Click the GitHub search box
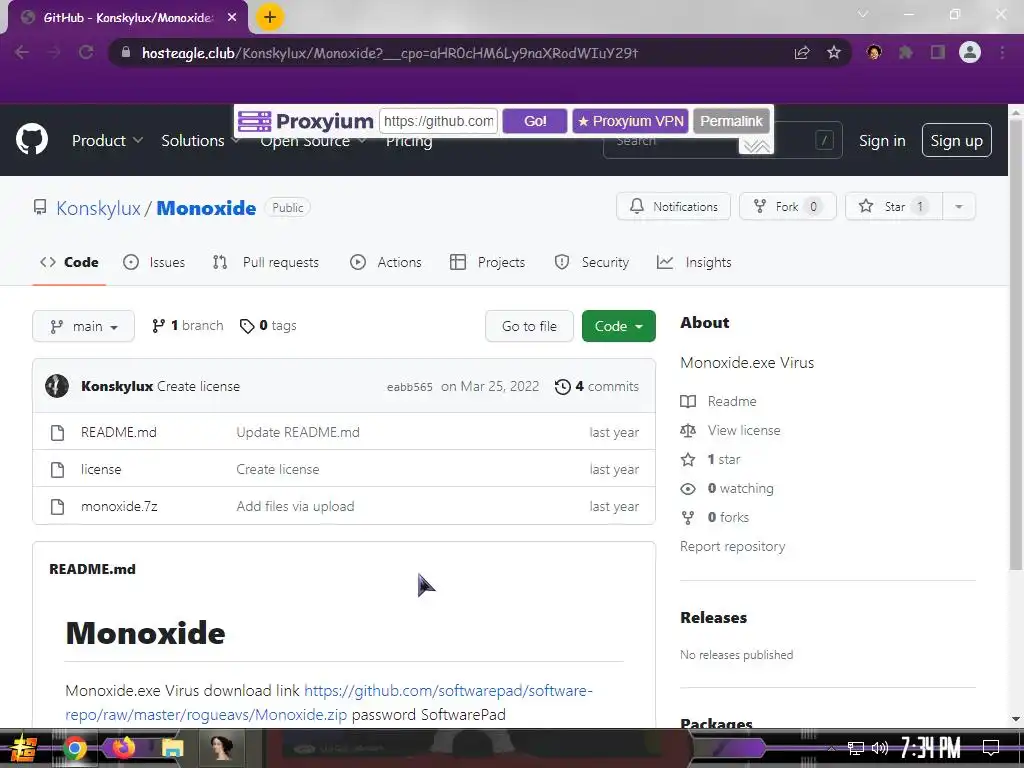1024x768 pixels. tap(722, 140)
